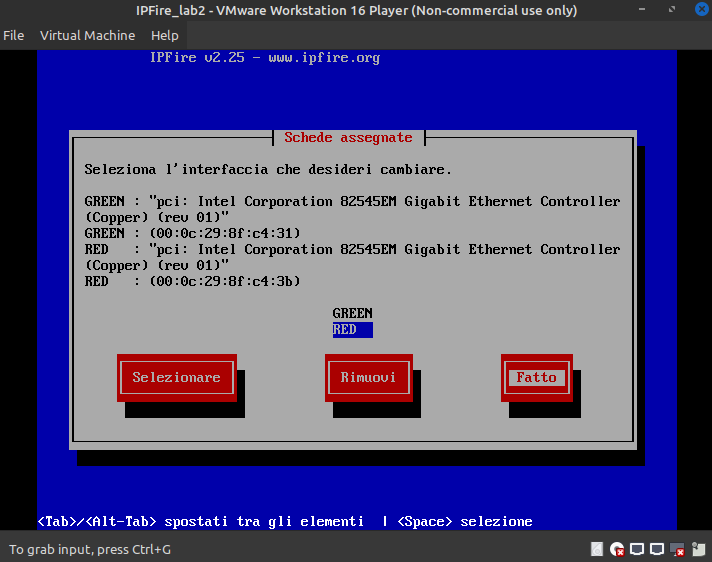Open the Virtual Machine menu

tap(87, 35)
